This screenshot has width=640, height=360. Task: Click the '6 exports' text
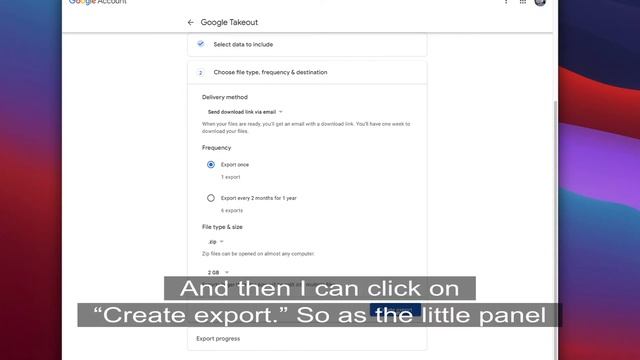(x=232, y=211)
